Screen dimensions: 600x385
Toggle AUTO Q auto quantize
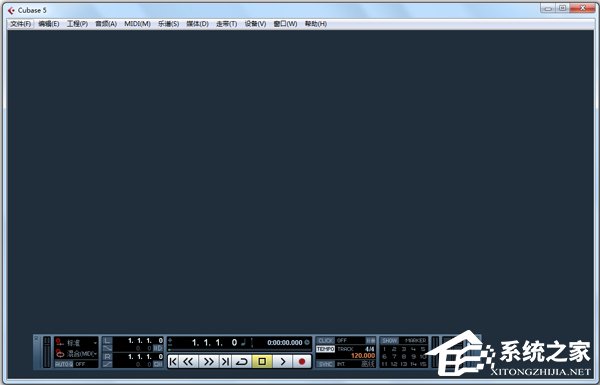coord(64,364)
